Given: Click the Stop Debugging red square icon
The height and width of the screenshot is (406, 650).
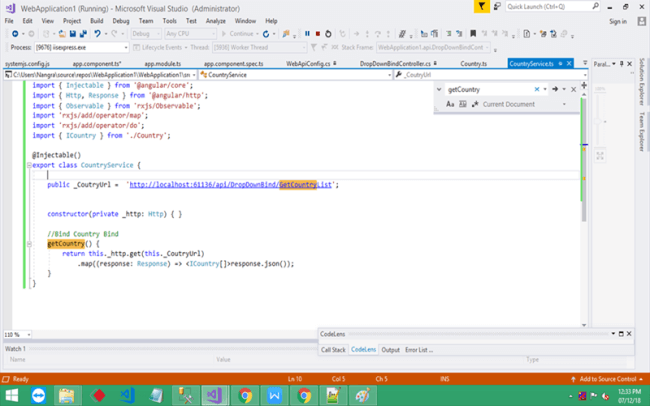Looking at the screenshot, I should 318,34.
